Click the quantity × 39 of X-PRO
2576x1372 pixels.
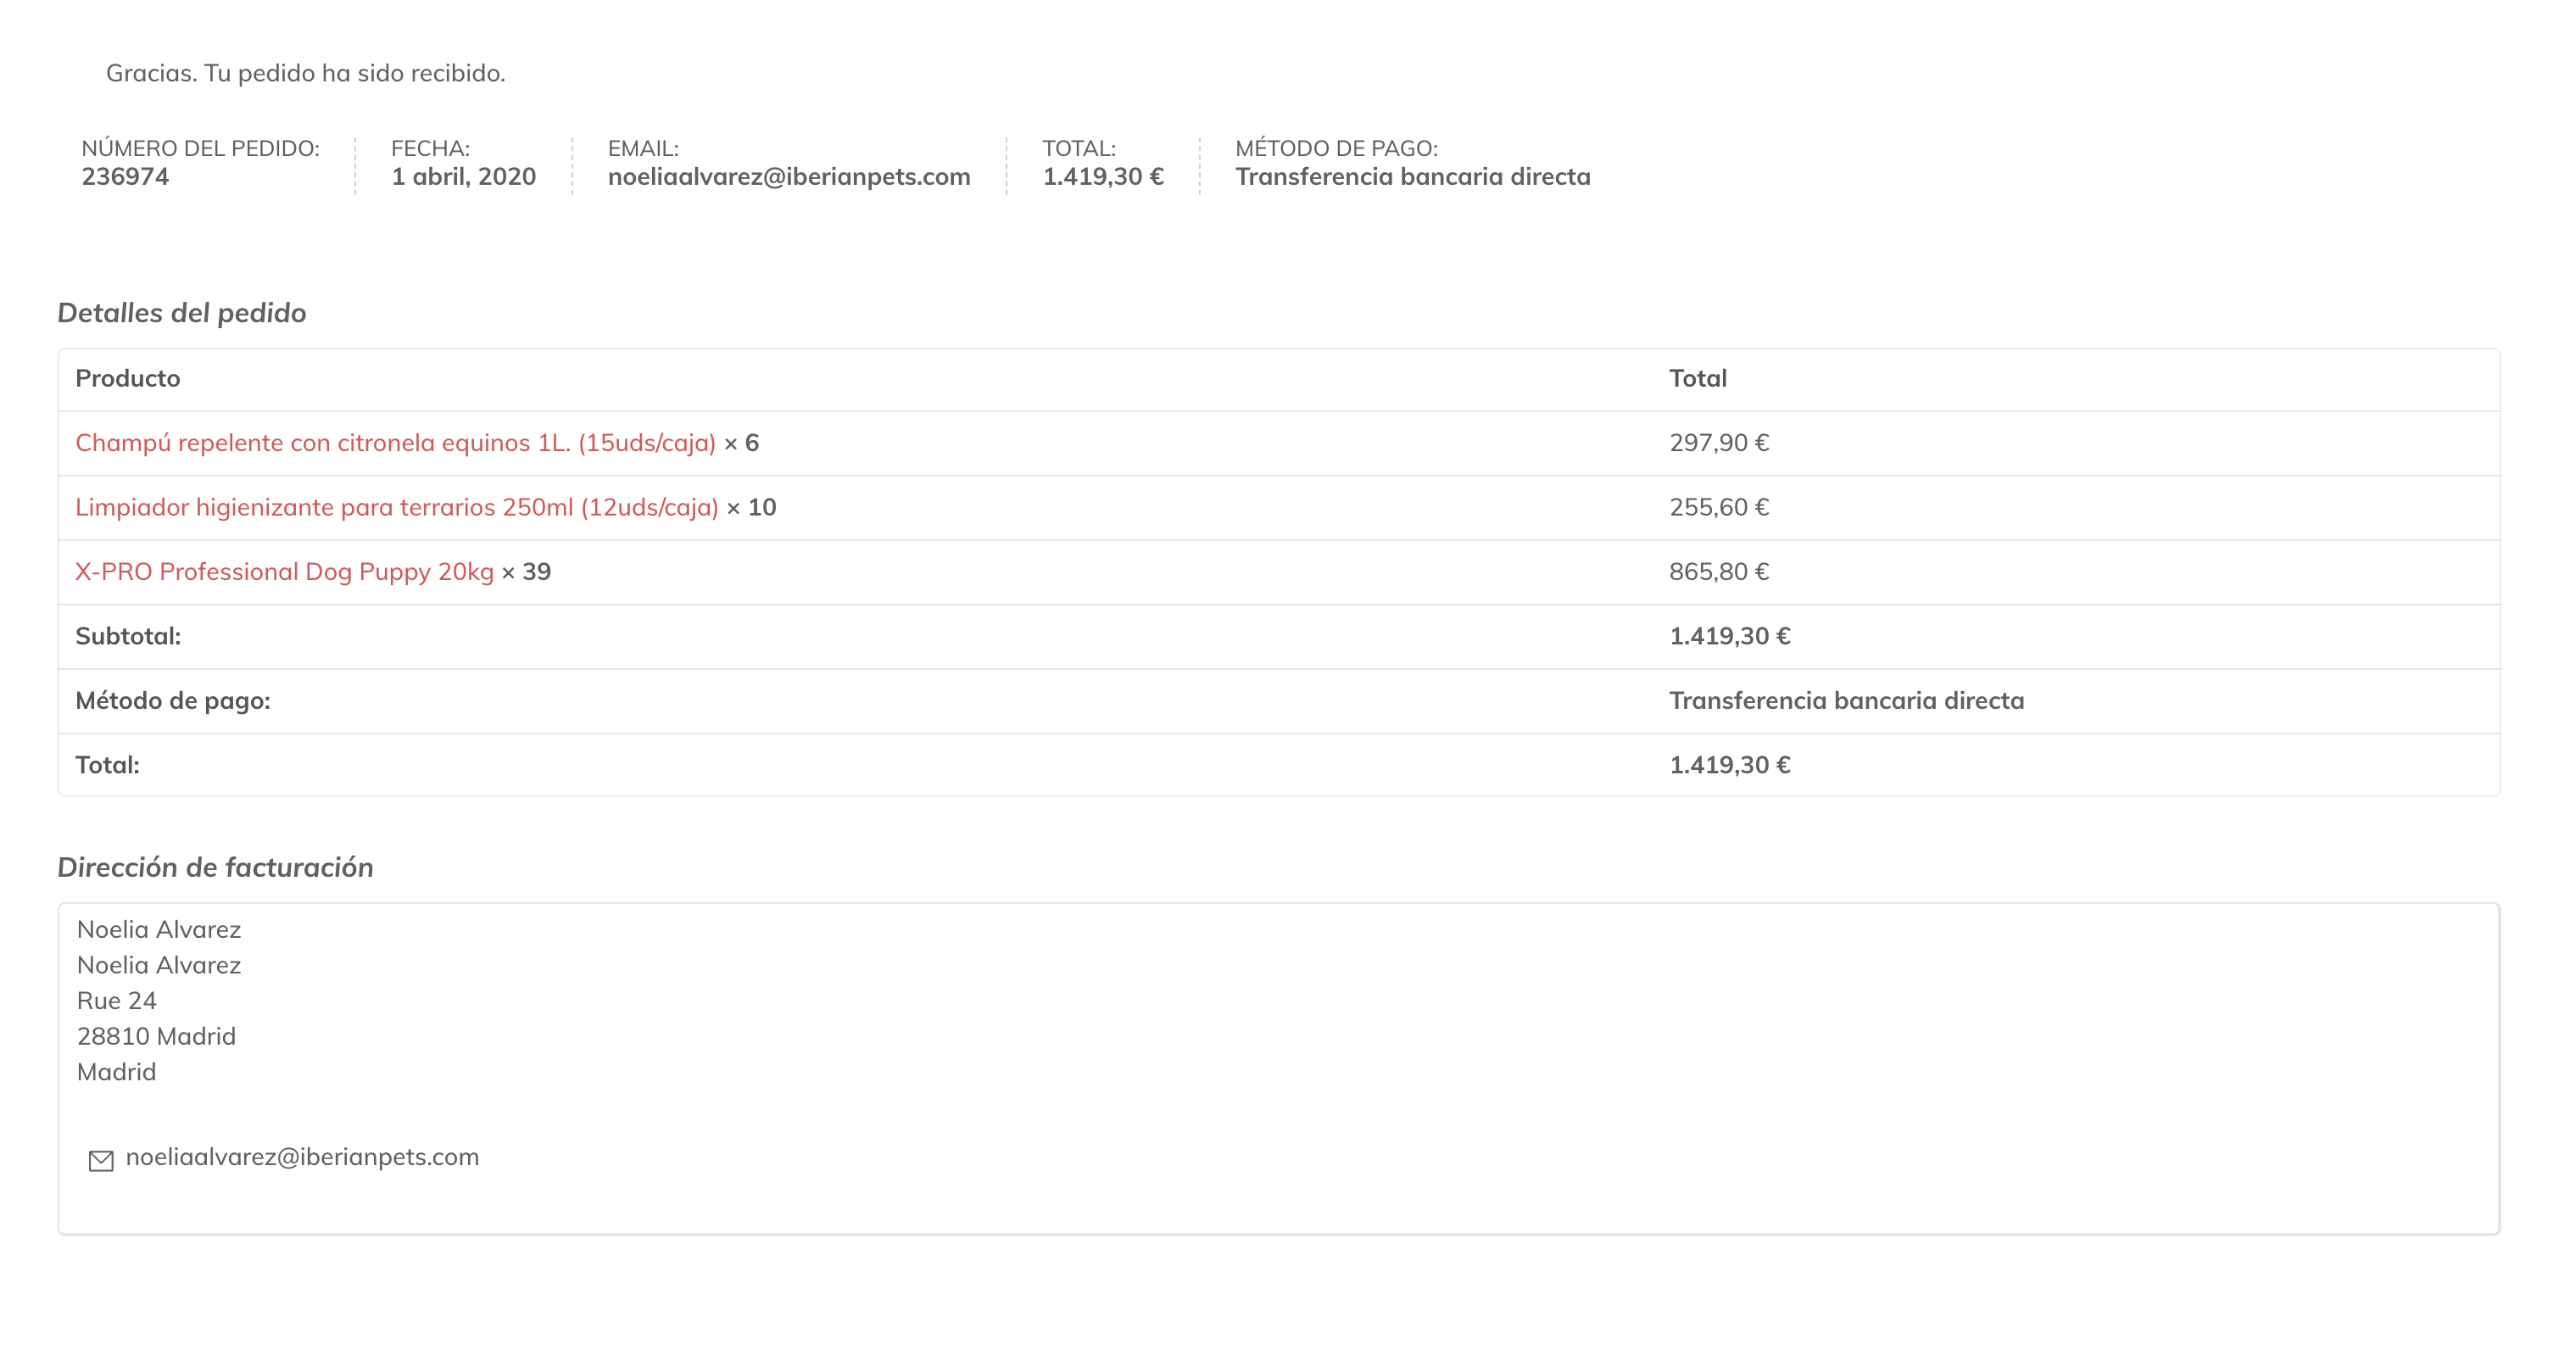pos(526,572)
